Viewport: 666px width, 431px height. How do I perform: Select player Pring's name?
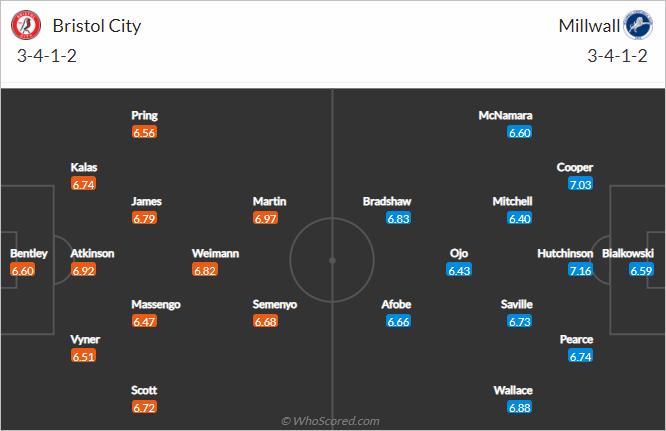pyautogui.click(x=144, y=115)
